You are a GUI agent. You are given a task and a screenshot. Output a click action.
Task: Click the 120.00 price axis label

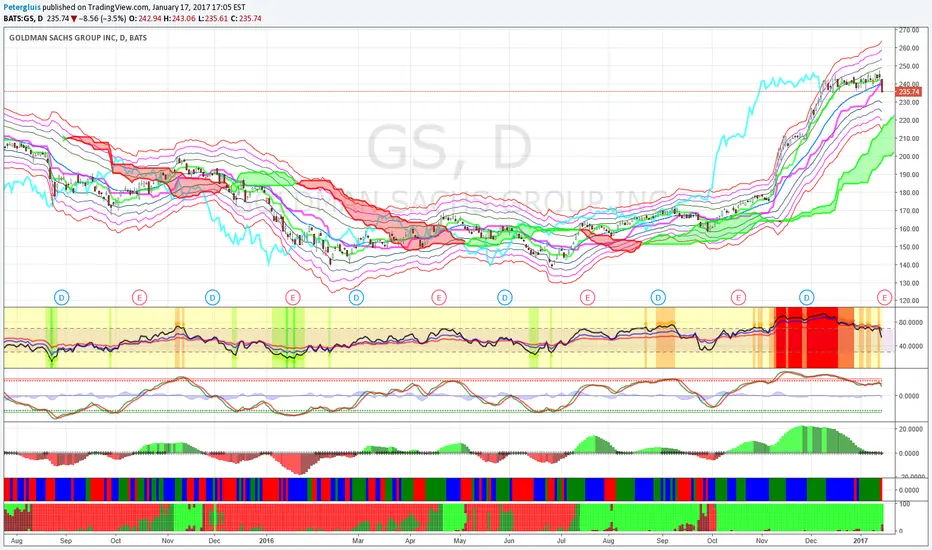pyautogui.click(x=909, y=301)
